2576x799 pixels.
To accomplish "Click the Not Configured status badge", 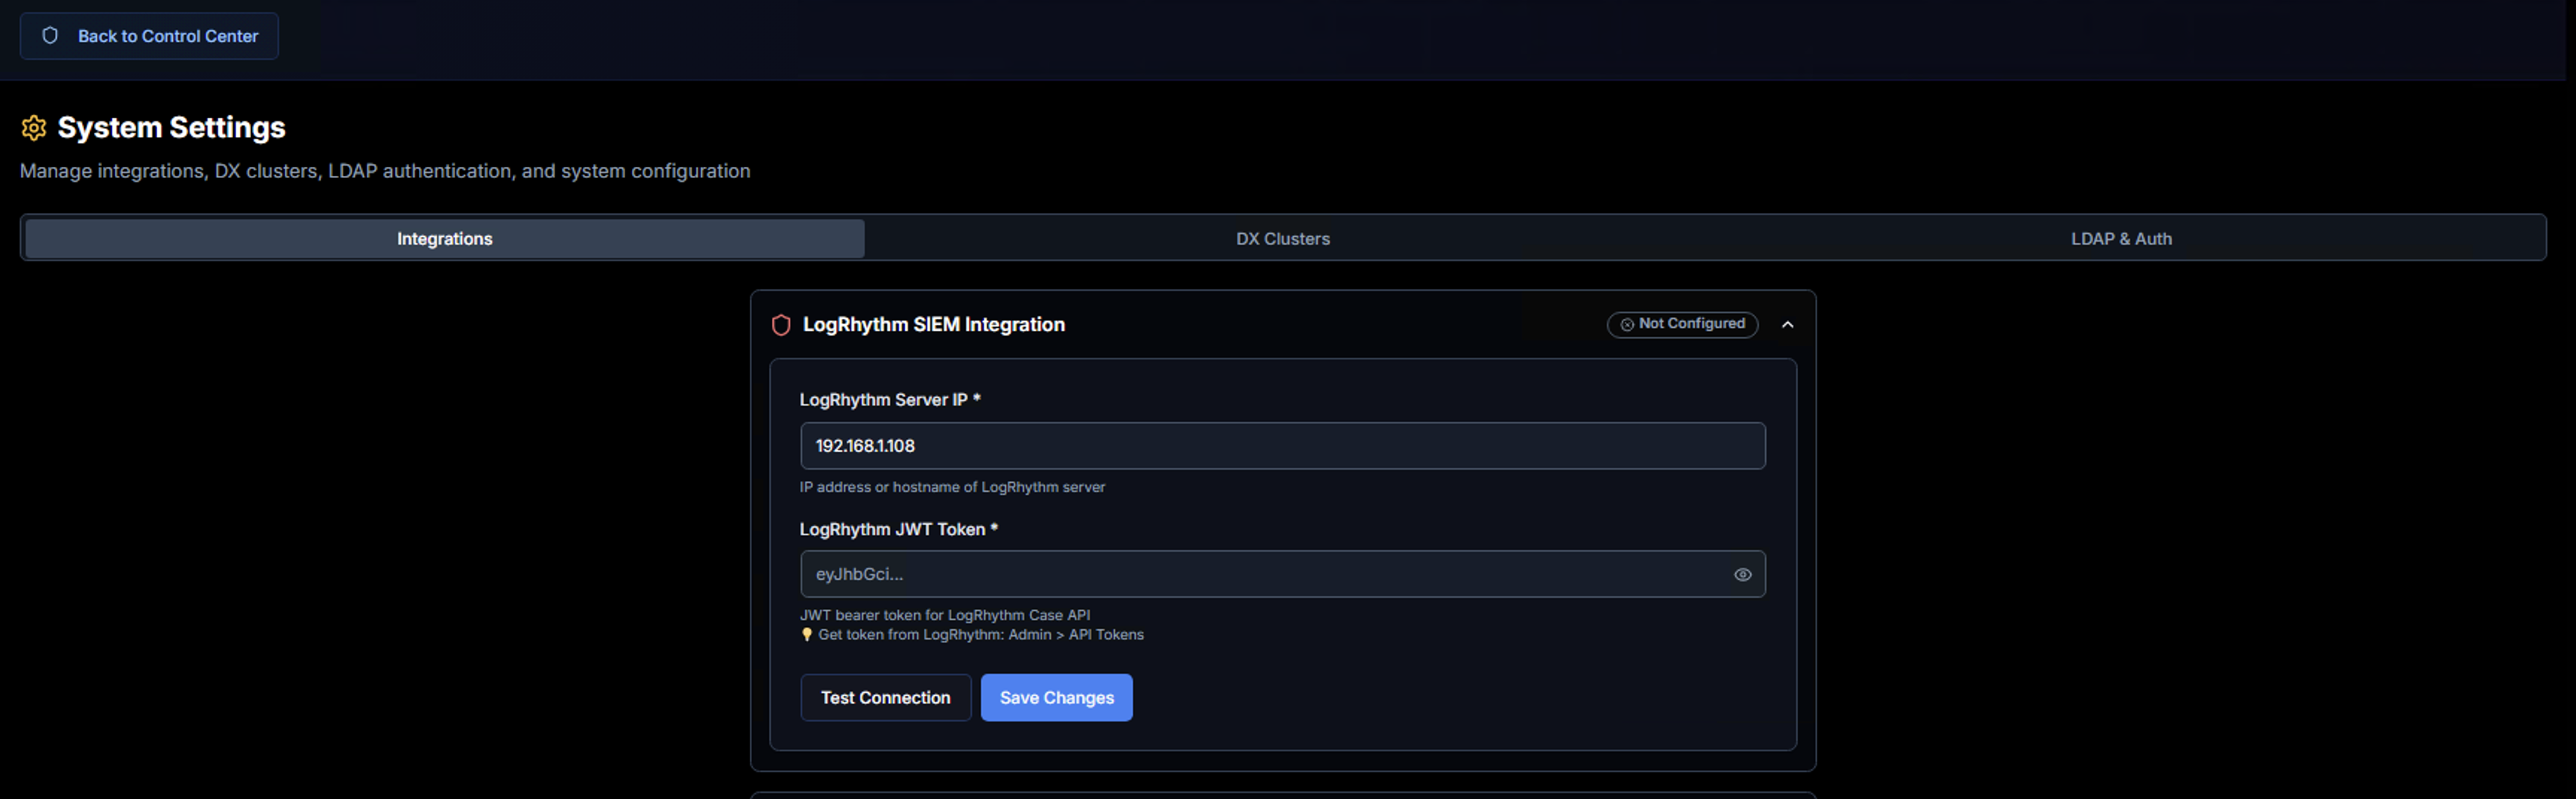I will coord(1682,324).
